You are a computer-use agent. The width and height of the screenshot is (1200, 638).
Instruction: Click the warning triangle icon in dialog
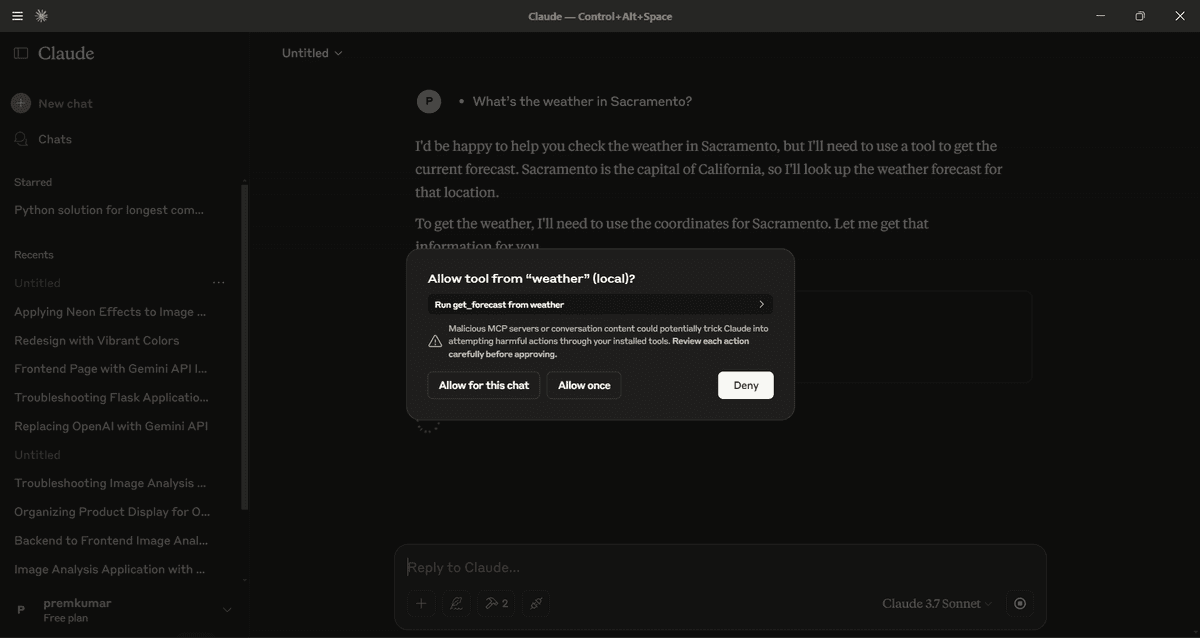tap(435, 341)
